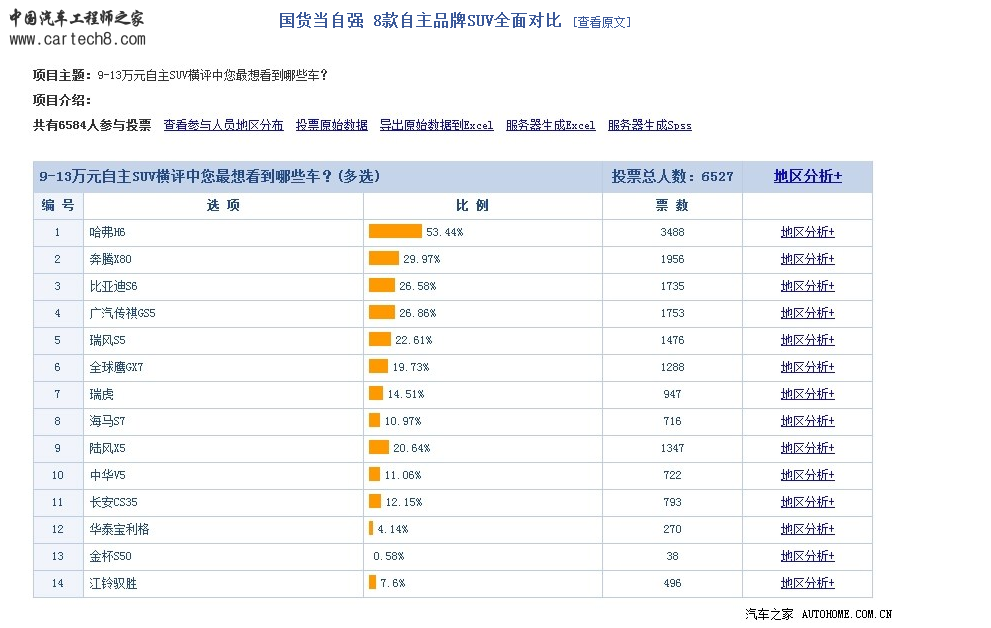Select the 江铃驭胜 option cell

click(223, 583)
